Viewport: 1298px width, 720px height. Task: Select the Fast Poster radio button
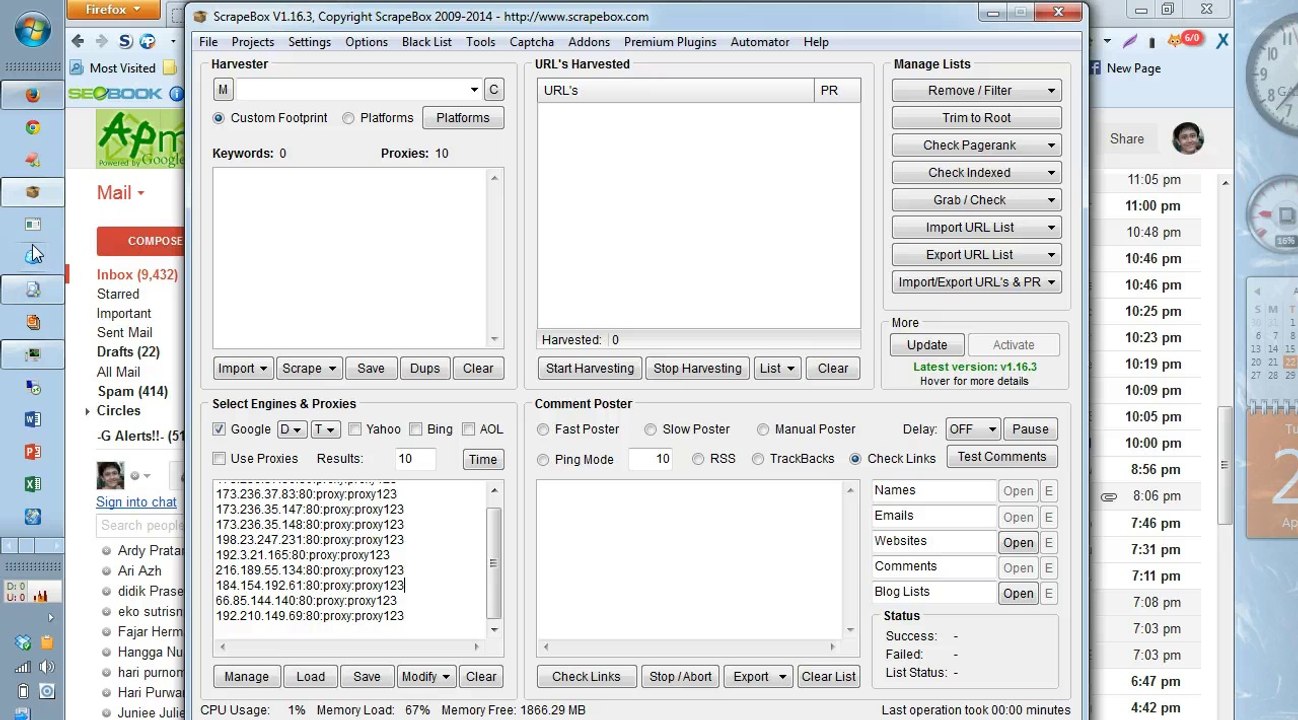543,430
